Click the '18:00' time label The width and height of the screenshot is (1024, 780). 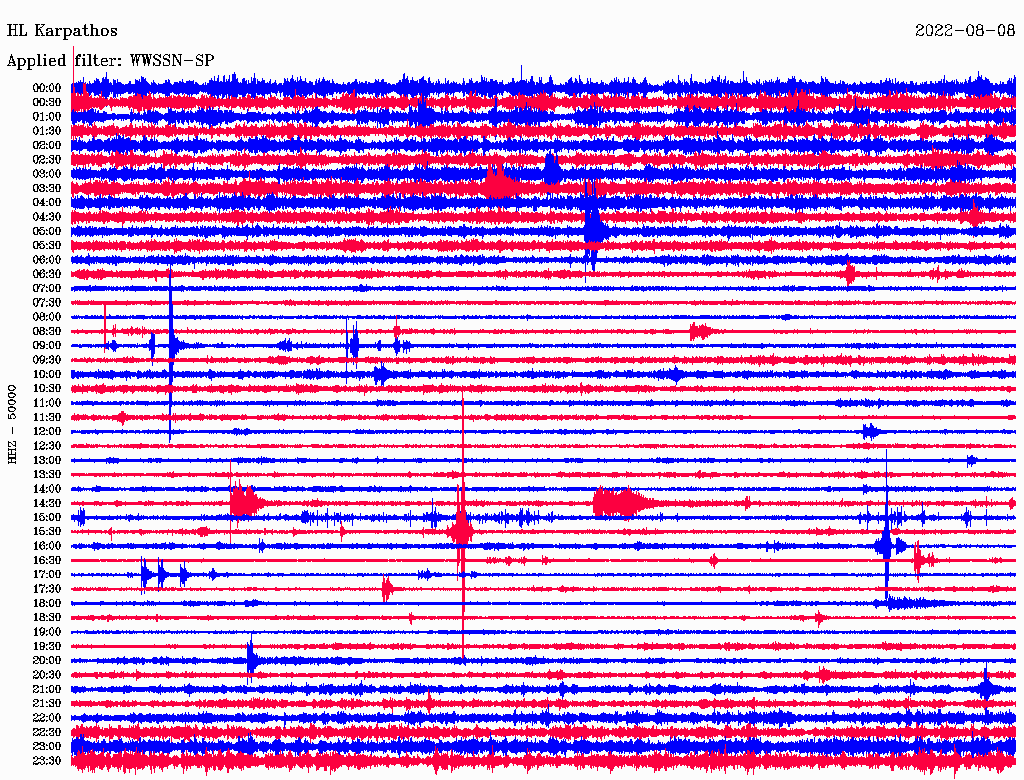47,604
